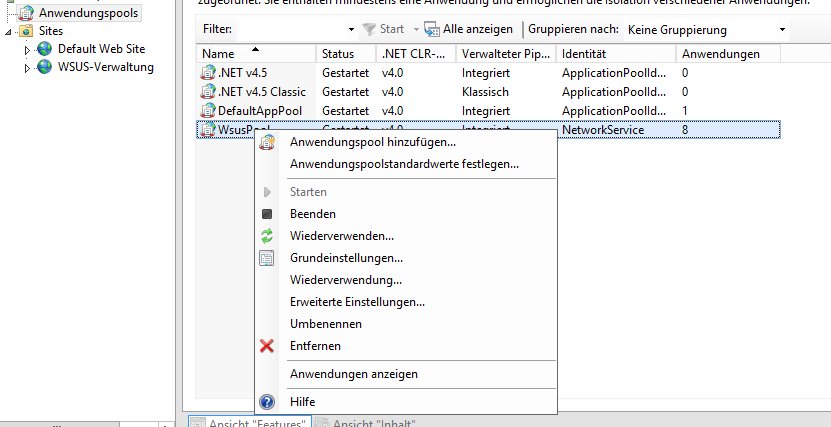Image resolution: width=831 pixels, height=427 pixels.
Task: Open the Start button dropdown arrow
Action: tap(416, 30)
